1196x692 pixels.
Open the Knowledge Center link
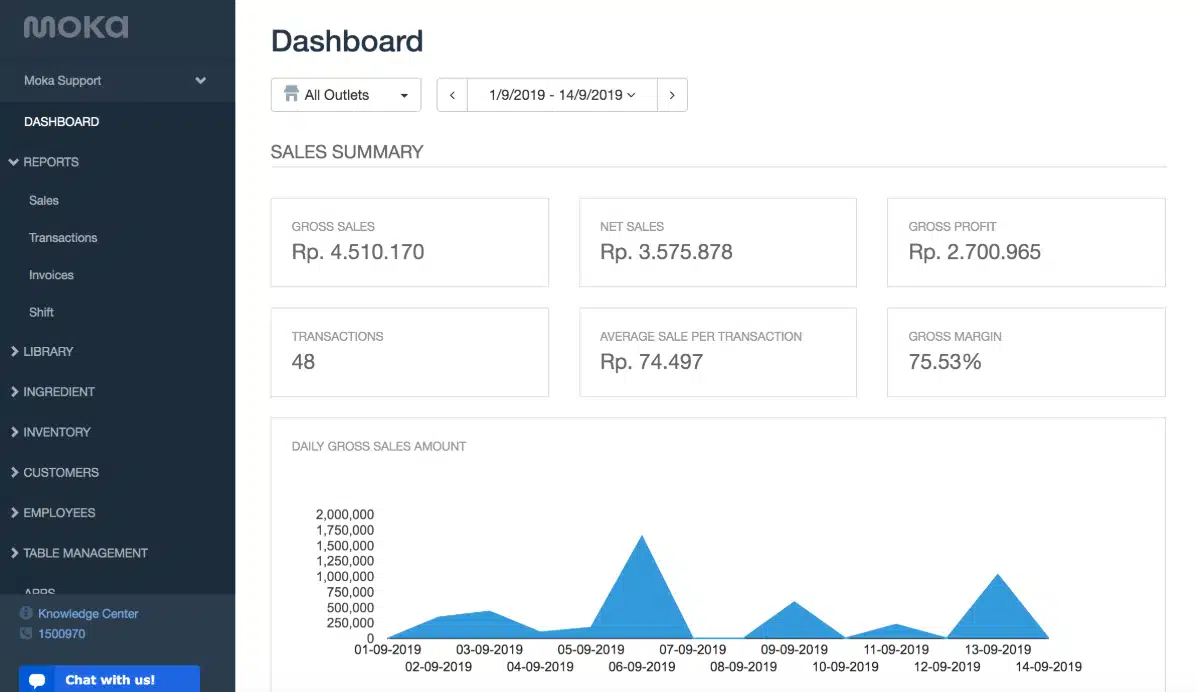tap(88, 613)
